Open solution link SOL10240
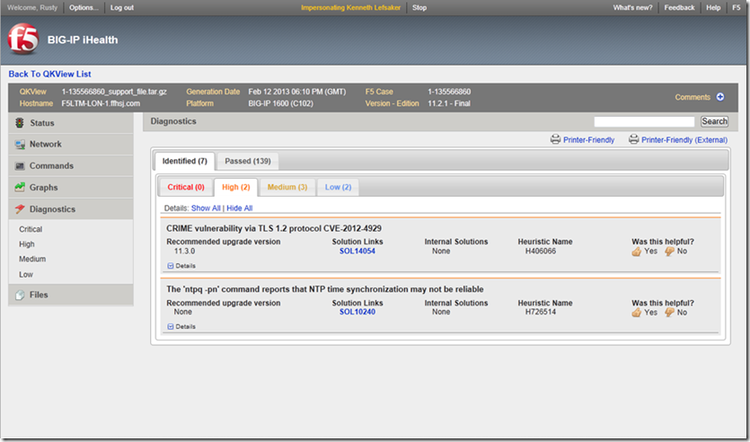Image resolution: width=750 pixels, height=442 pixels. 357,312
